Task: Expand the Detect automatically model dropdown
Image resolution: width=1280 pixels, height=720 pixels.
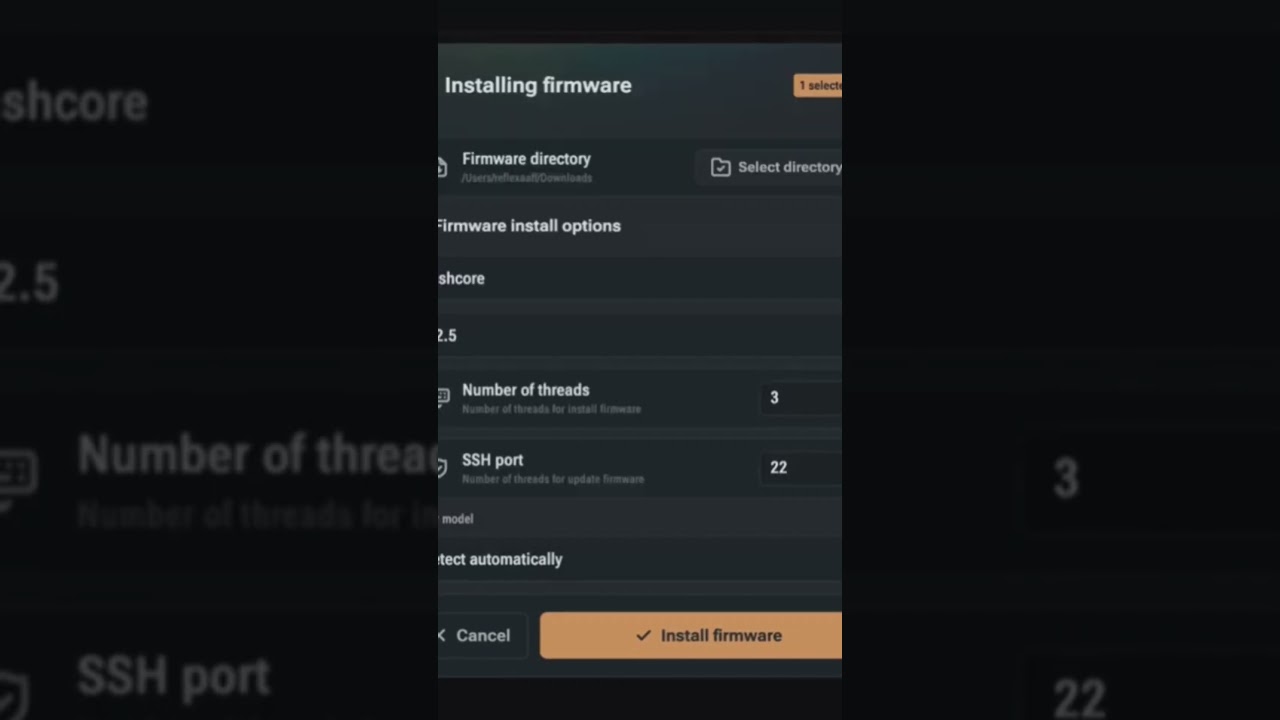Action: pos(640,559)
